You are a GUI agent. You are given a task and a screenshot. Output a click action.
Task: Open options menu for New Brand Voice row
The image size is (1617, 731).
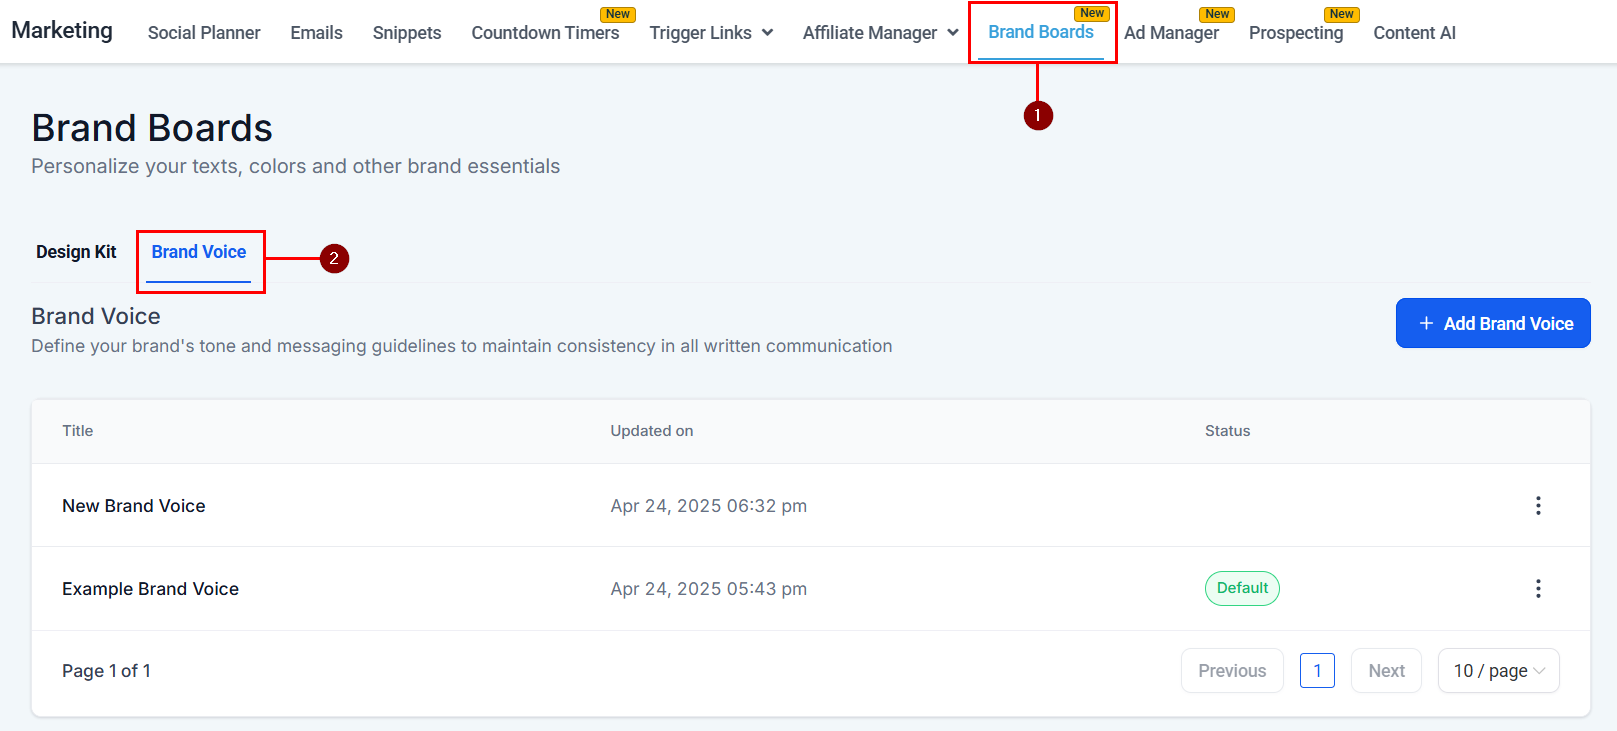pos(1538,506)
